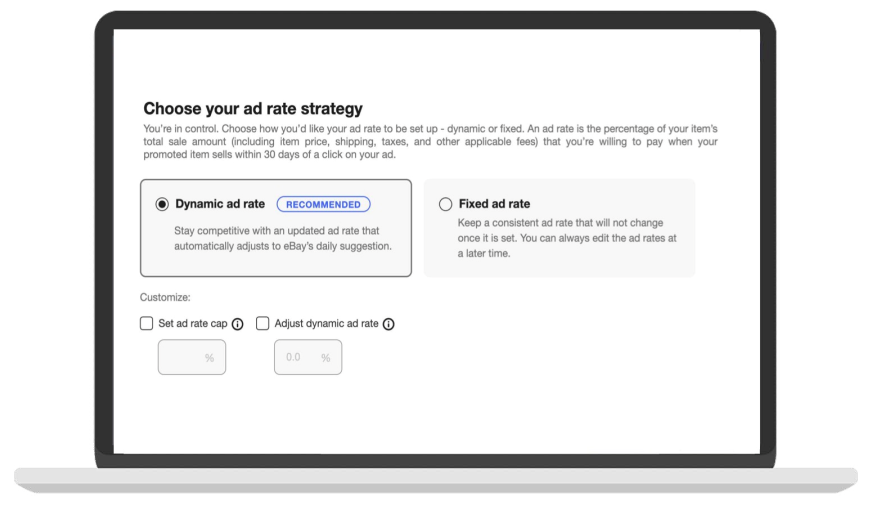Viewport: 869px width, 508px height.
Task: Click the percent symbol in the cap field
Action: click(x=209, y=358)
